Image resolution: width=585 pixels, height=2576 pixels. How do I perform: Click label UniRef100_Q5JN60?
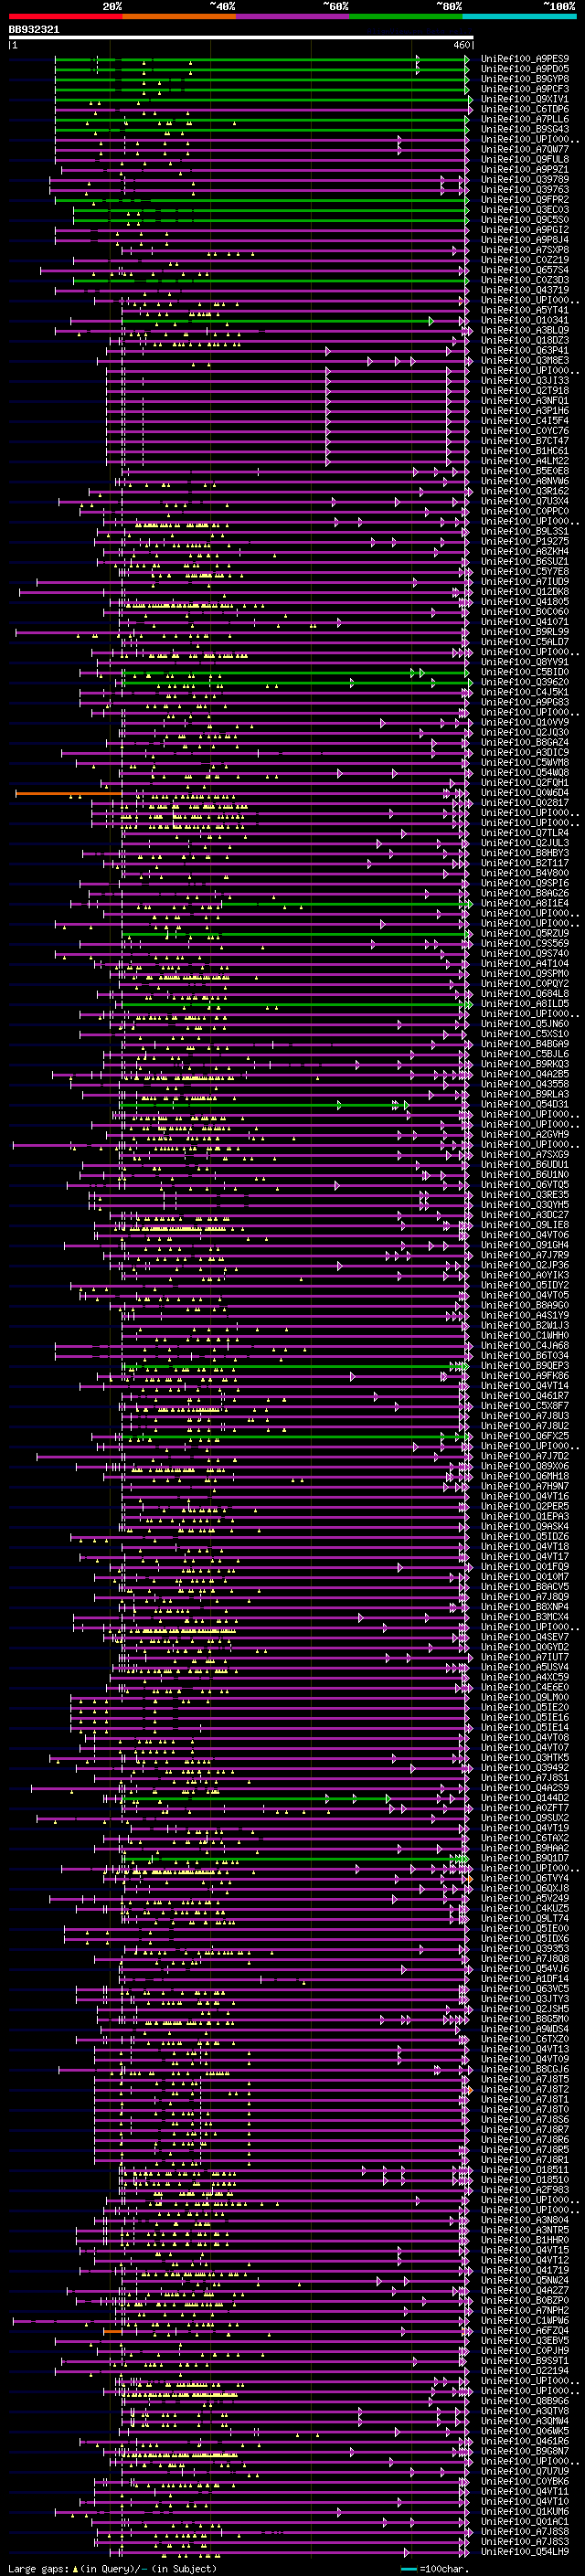point(525,1023)
